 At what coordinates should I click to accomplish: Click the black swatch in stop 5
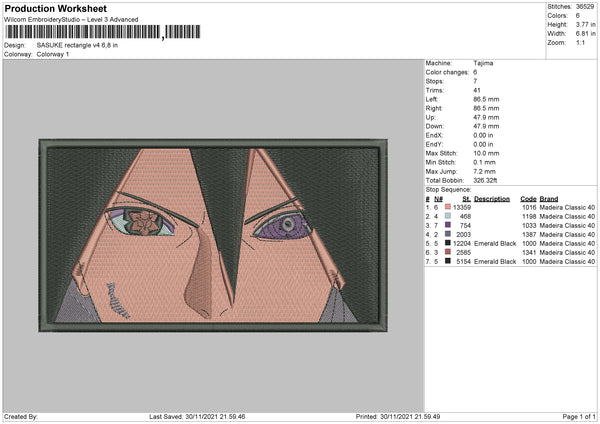click(x=448, y=243)
